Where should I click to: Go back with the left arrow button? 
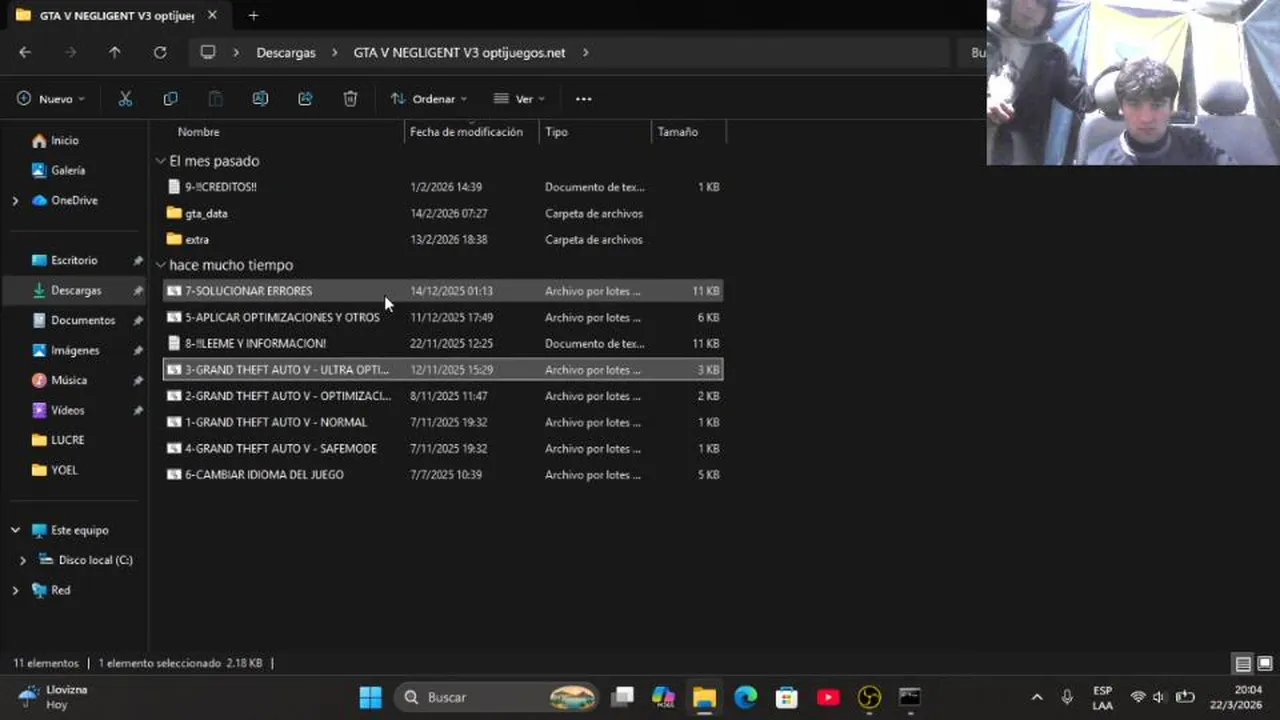25,53
